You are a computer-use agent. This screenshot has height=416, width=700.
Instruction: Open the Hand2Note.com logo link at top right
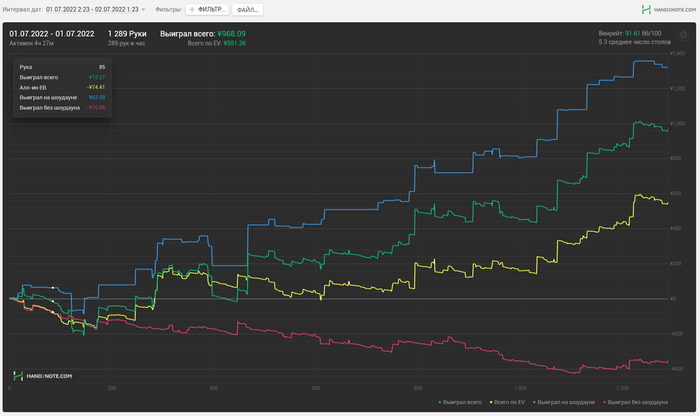click(668, 9)
